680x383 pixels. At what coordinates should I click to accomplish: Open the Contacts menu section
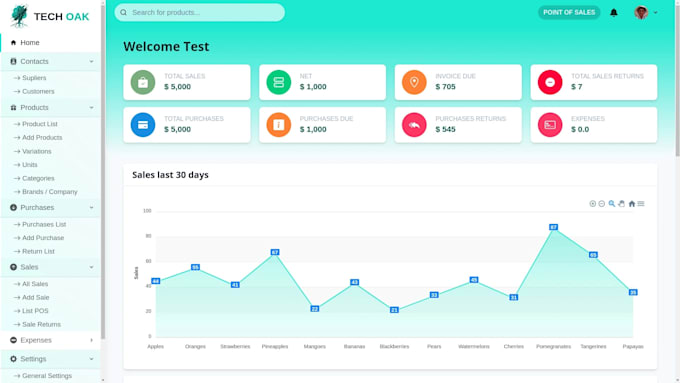pos(50,62)
